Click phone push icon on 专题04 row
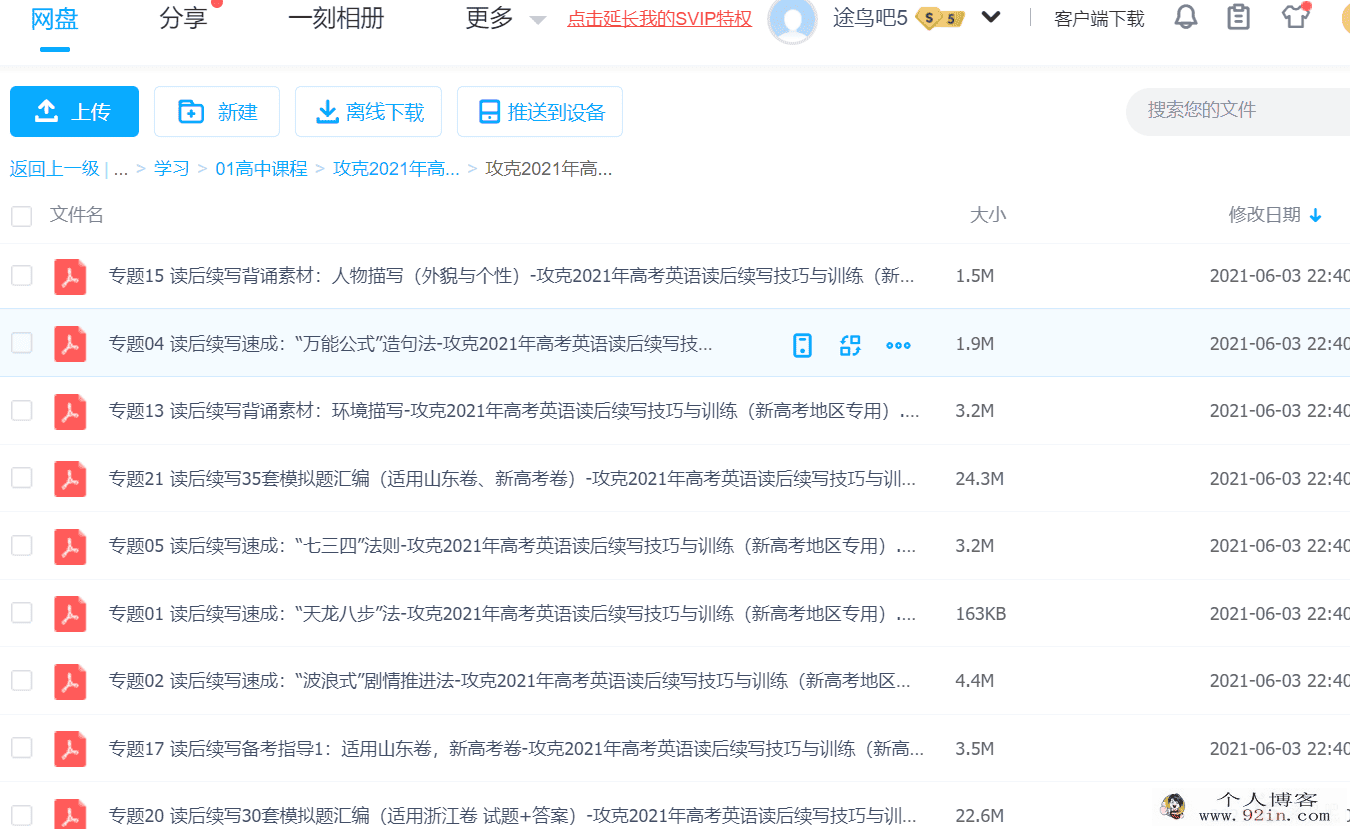The image size is (1350, 829). 802,345
